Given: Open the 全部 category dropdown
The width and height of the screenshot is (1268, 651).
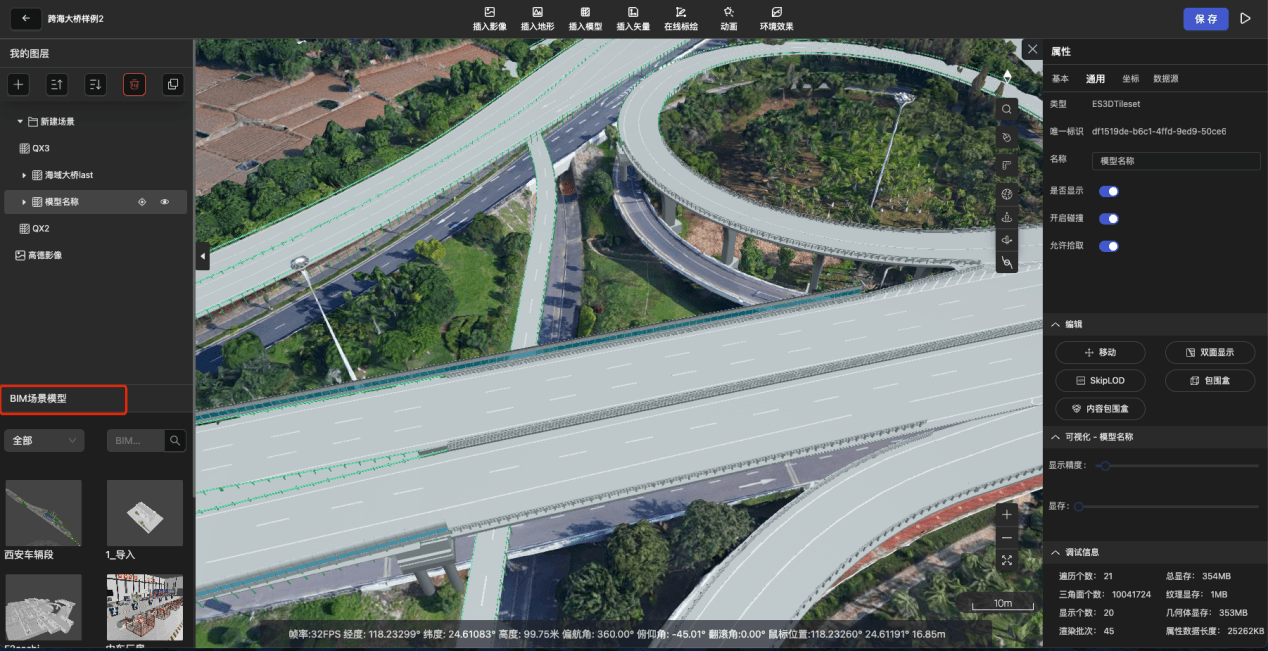Looking at the screenshot, I should pos(44,441).
